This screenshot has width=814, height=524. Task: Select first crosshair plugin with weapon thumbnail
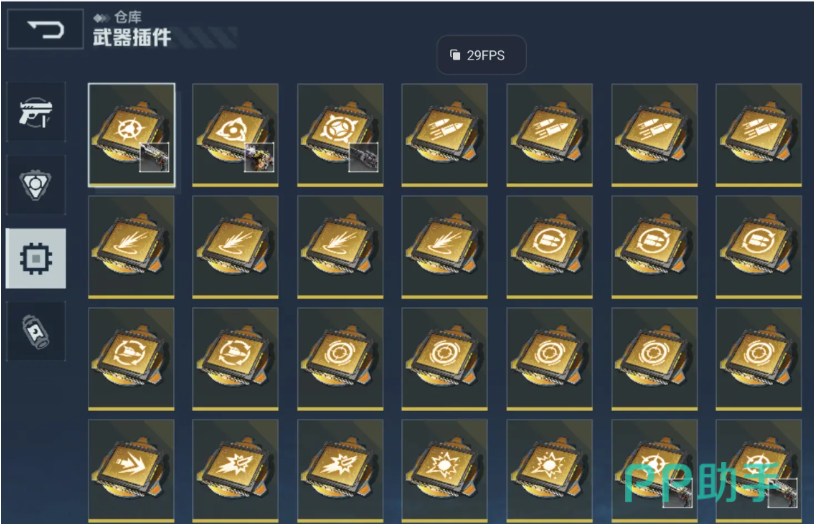(x=131, y=135)
